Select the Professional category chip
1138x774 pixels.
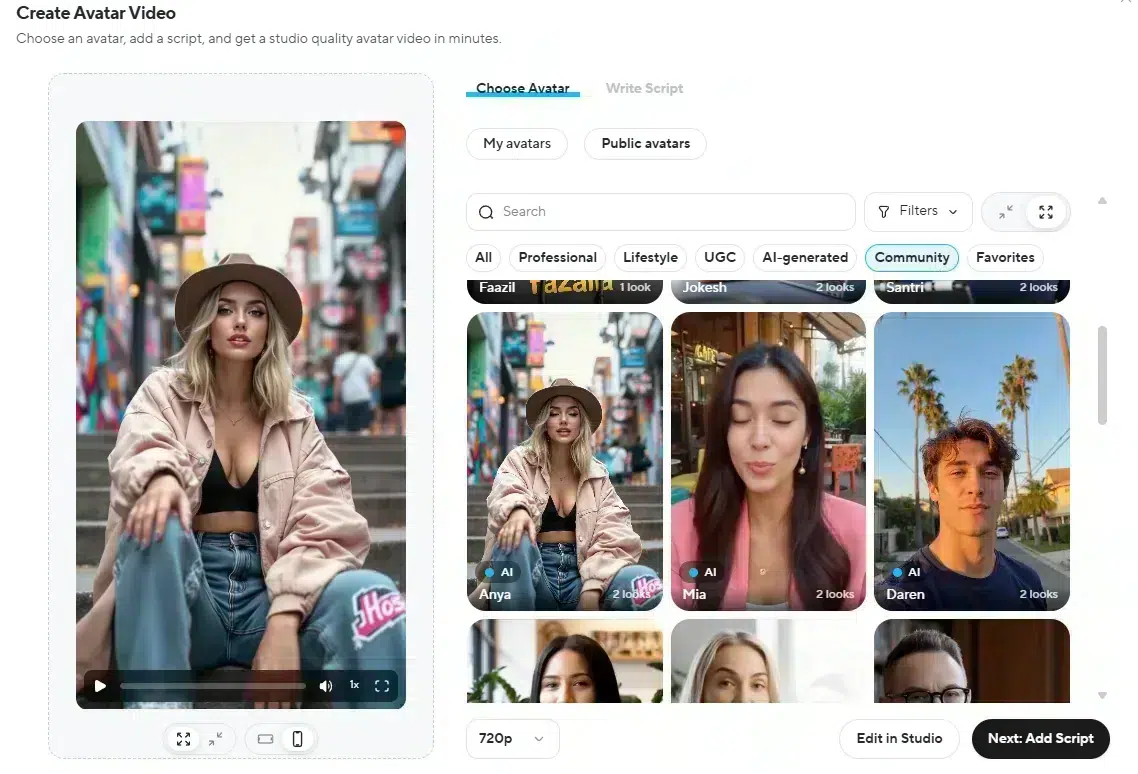click(x=557, y=258)
